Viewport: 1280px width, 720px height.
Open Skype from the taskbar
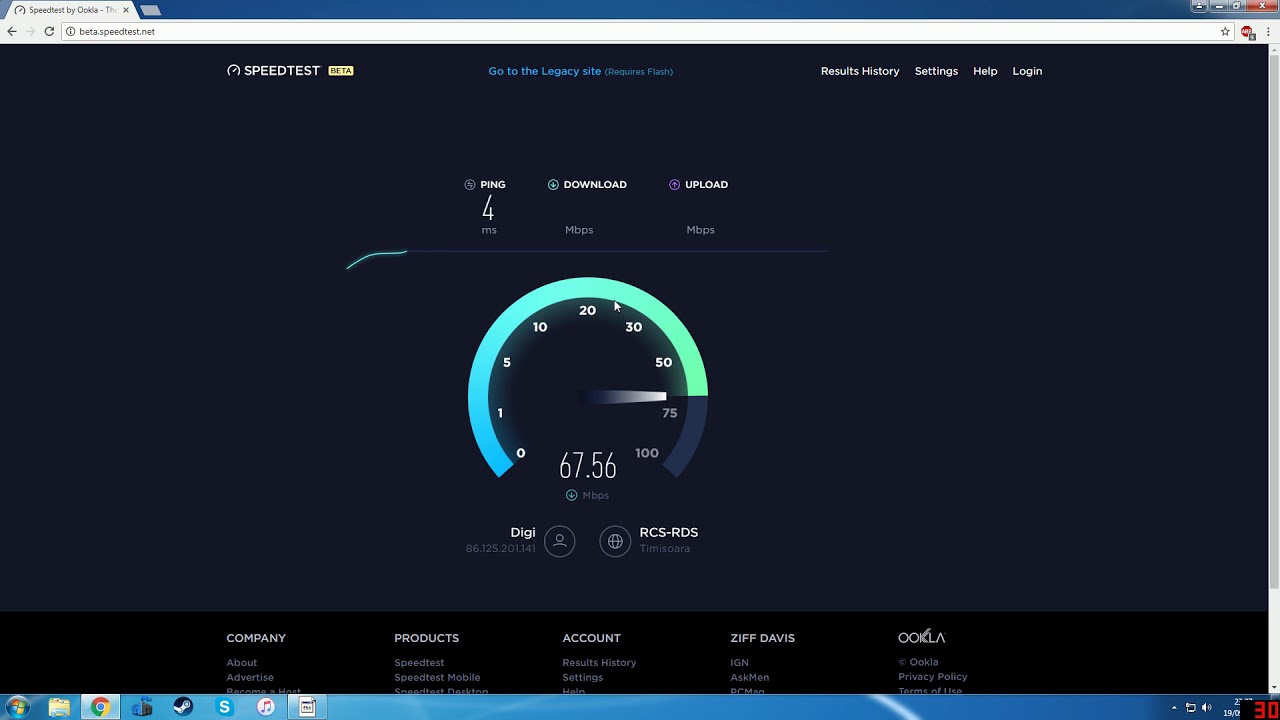(x=224, y=707)
